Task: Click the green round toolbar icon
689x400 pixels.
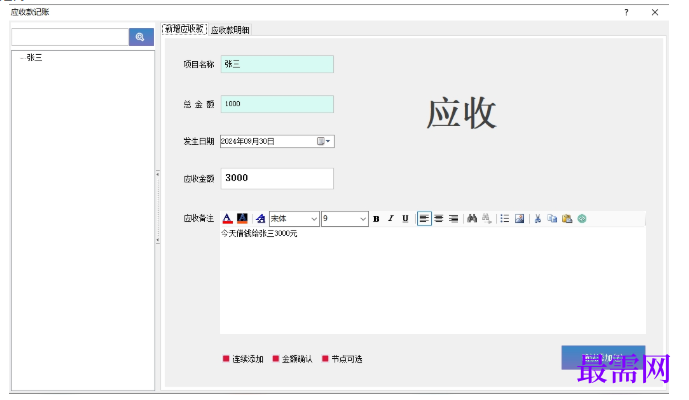Action: pyautogui.click(x=582, y=218)
